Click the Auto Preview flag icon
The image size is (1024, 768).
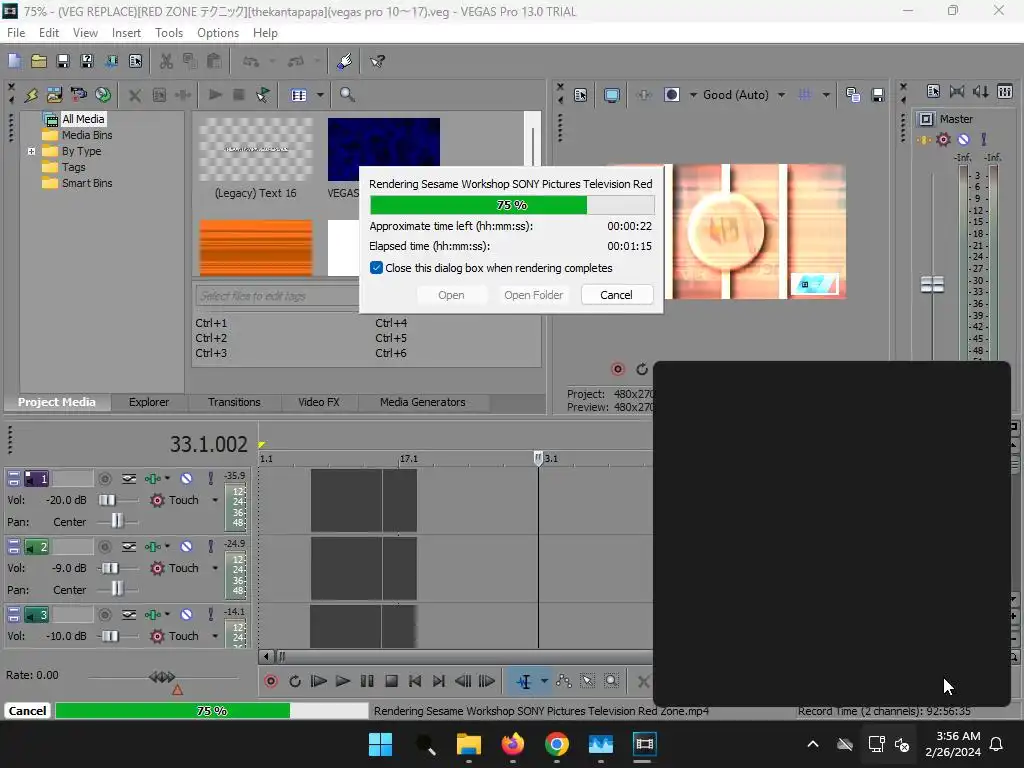[263, 95]
